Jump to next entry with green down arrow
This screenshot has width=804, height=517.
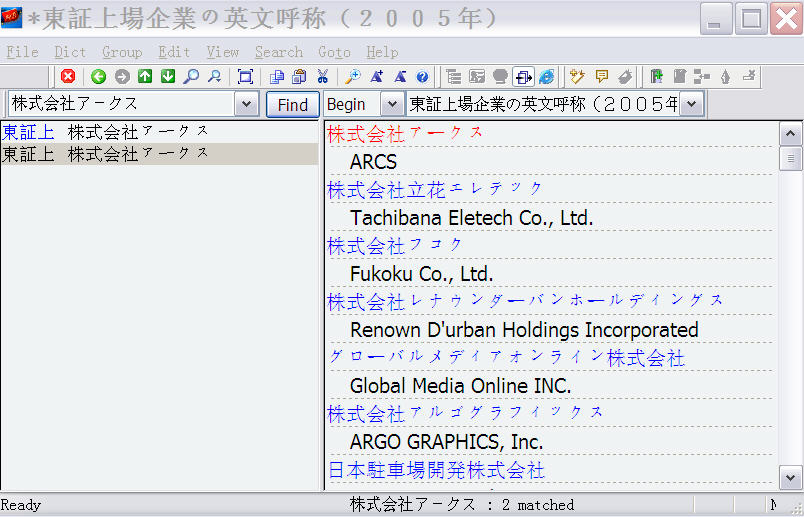[168, 77]
